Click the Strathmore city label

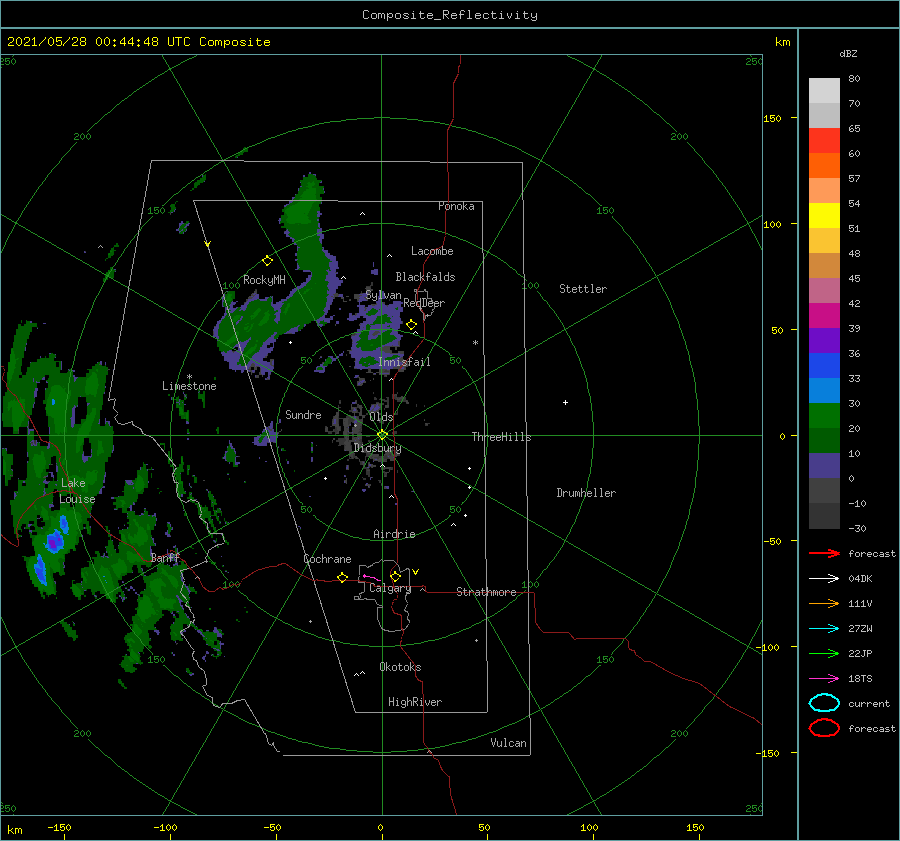(486, 592)
